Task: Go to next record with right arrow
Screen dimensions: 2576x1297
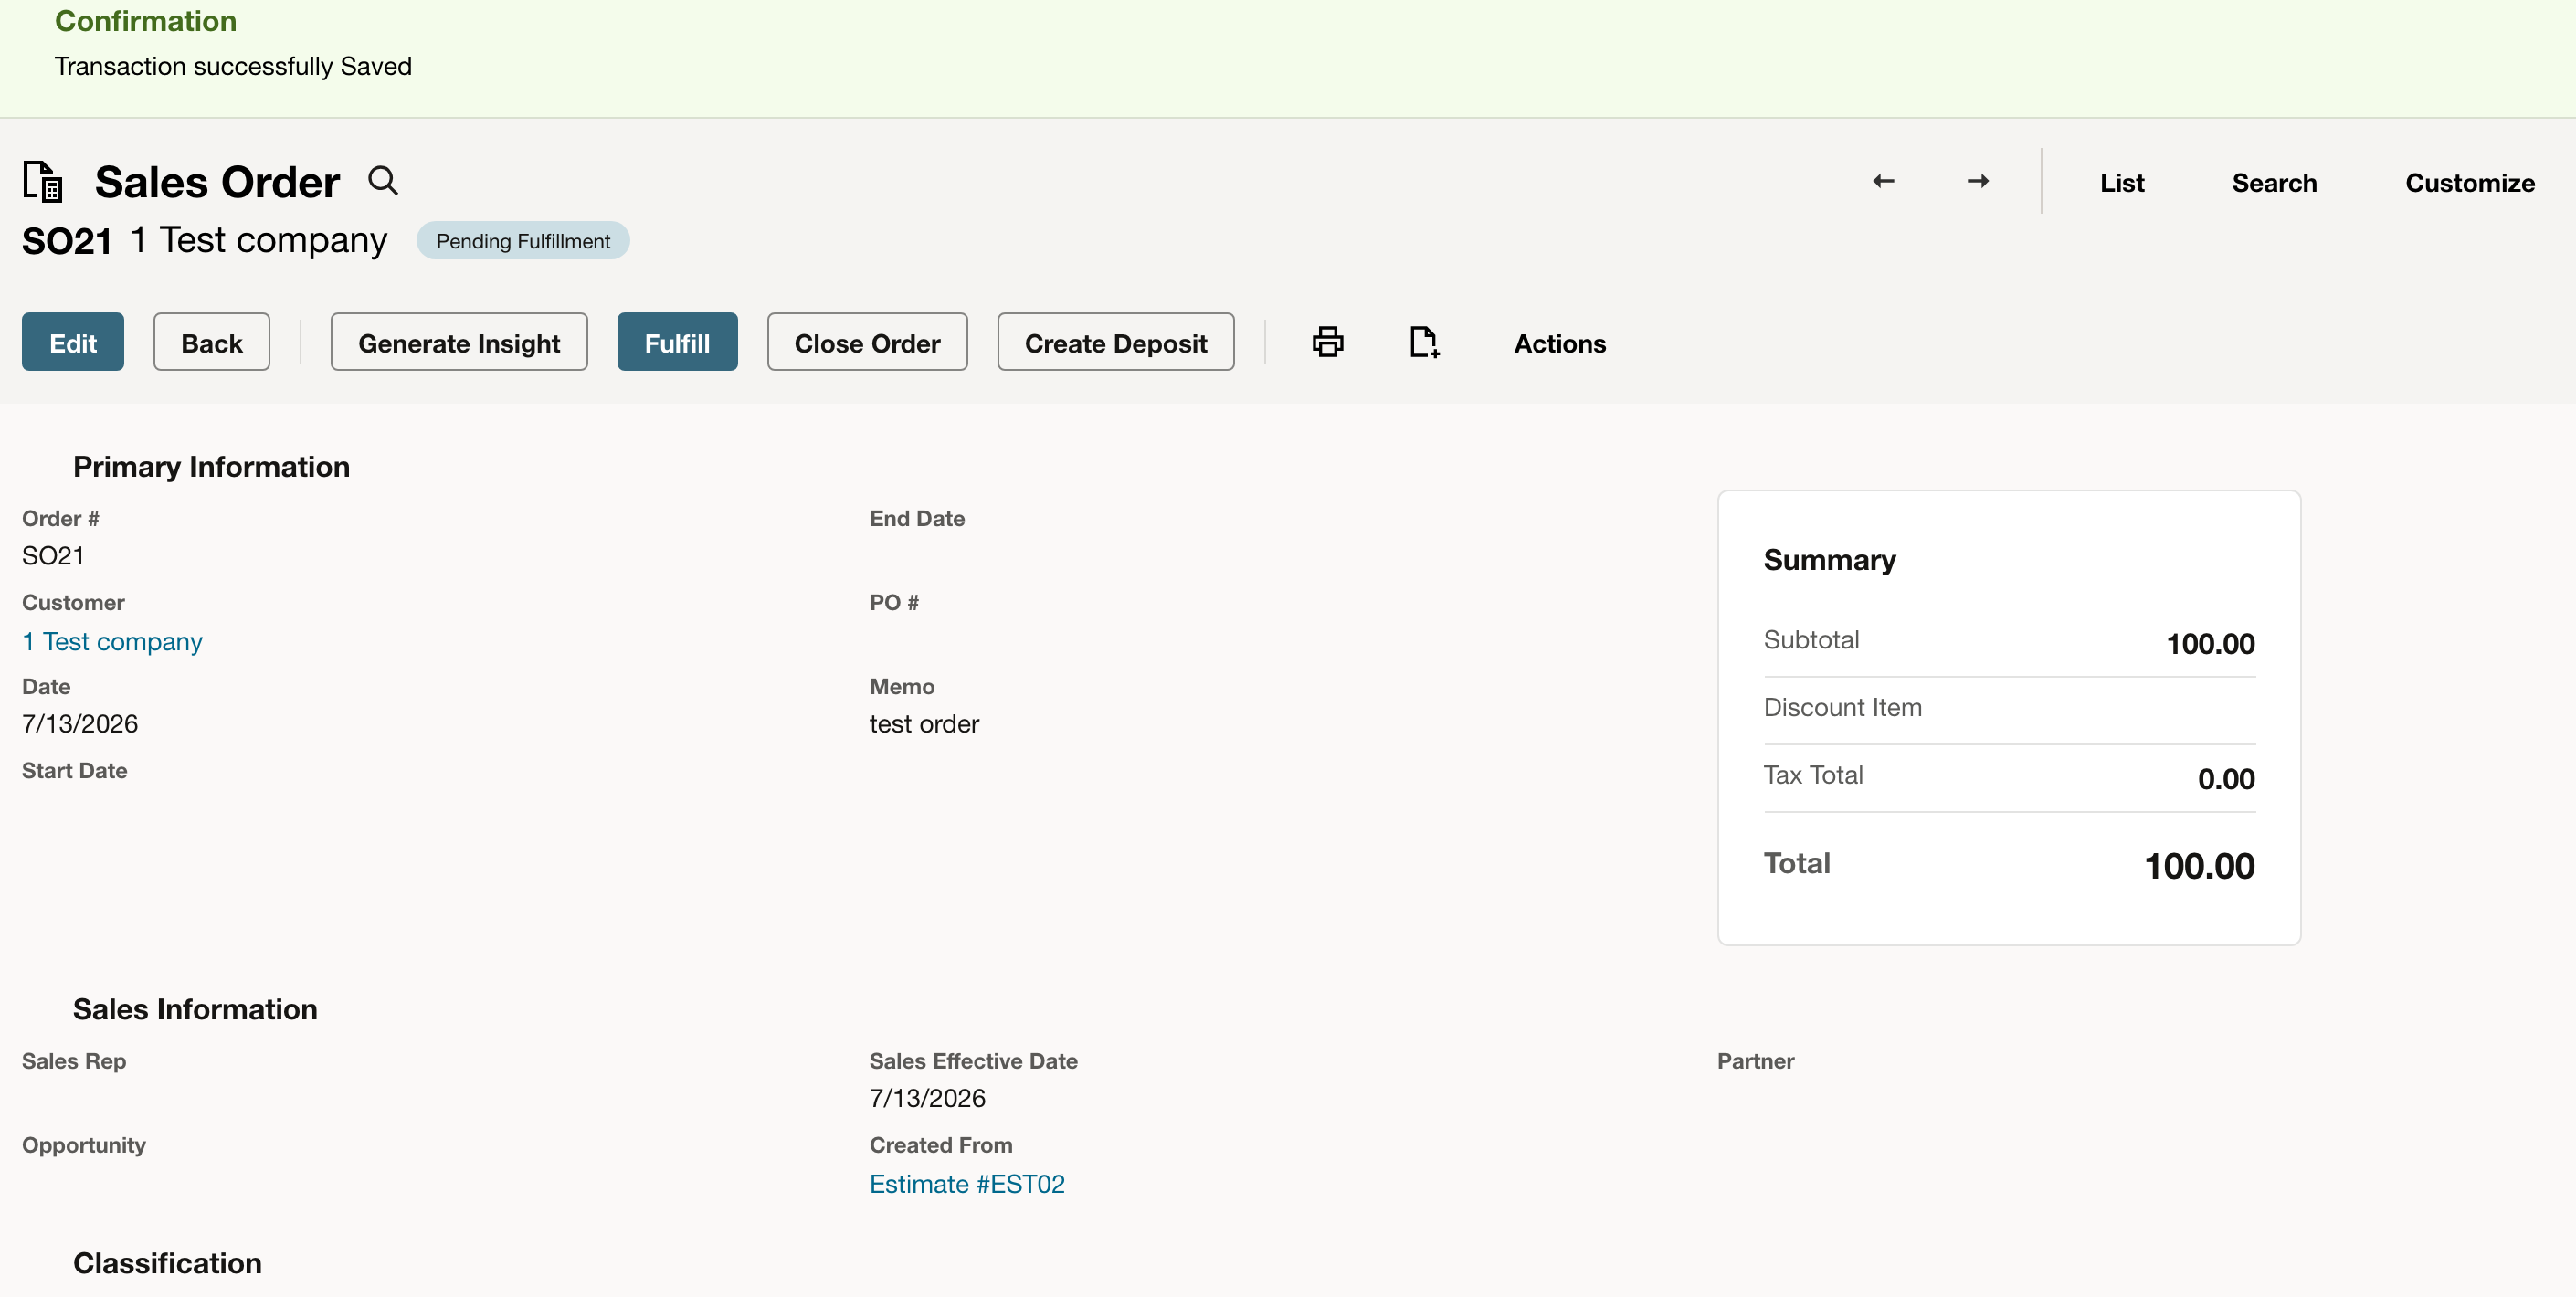Action: 1977,181
